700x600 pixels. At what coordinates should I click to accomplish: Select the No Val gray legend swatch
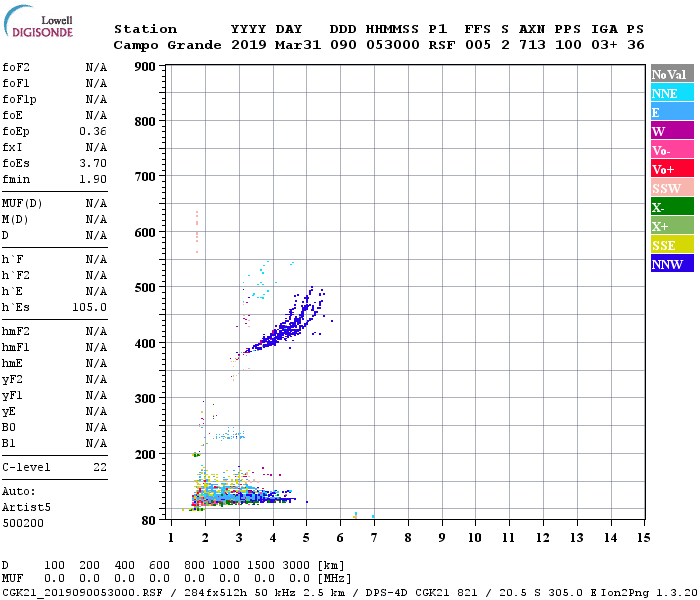672,74
